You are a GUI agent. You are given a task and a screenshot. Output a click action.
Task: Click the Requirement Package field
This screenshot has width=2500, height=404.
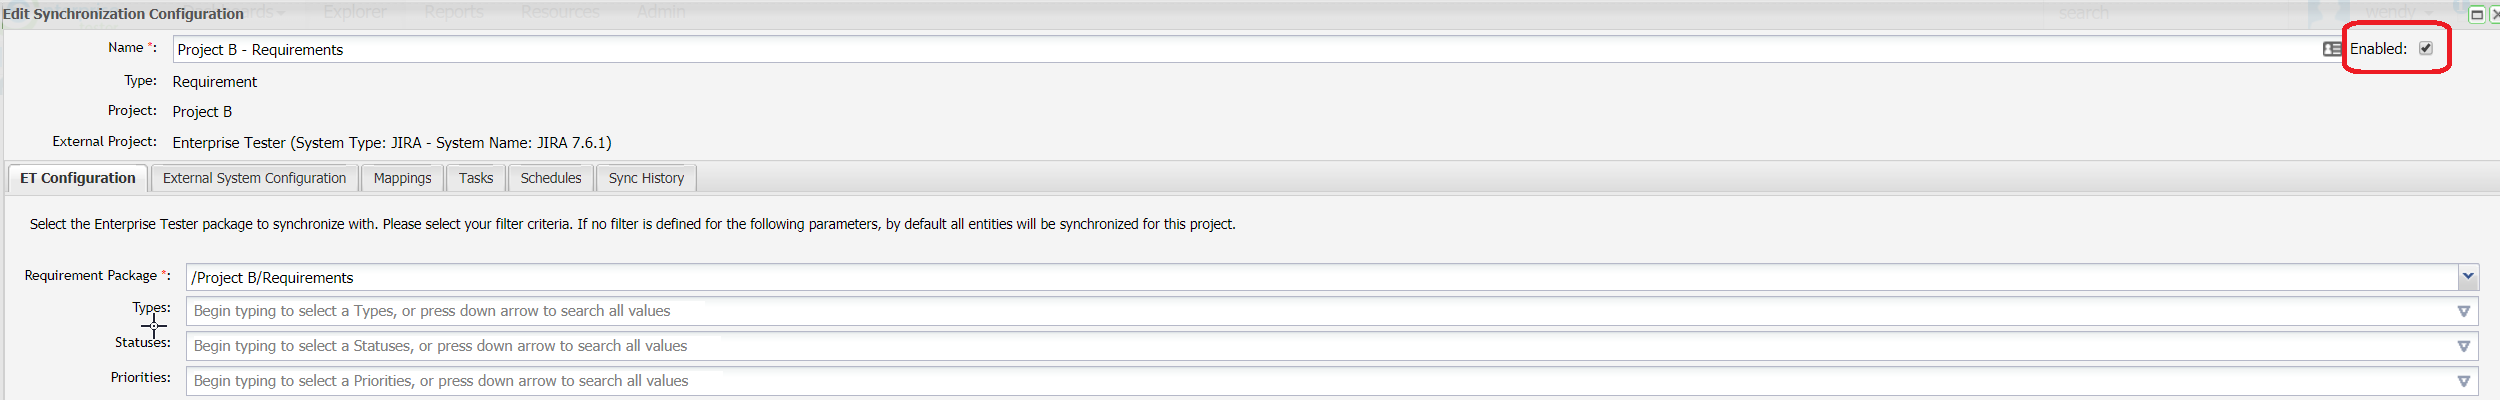click(1300, 277)
